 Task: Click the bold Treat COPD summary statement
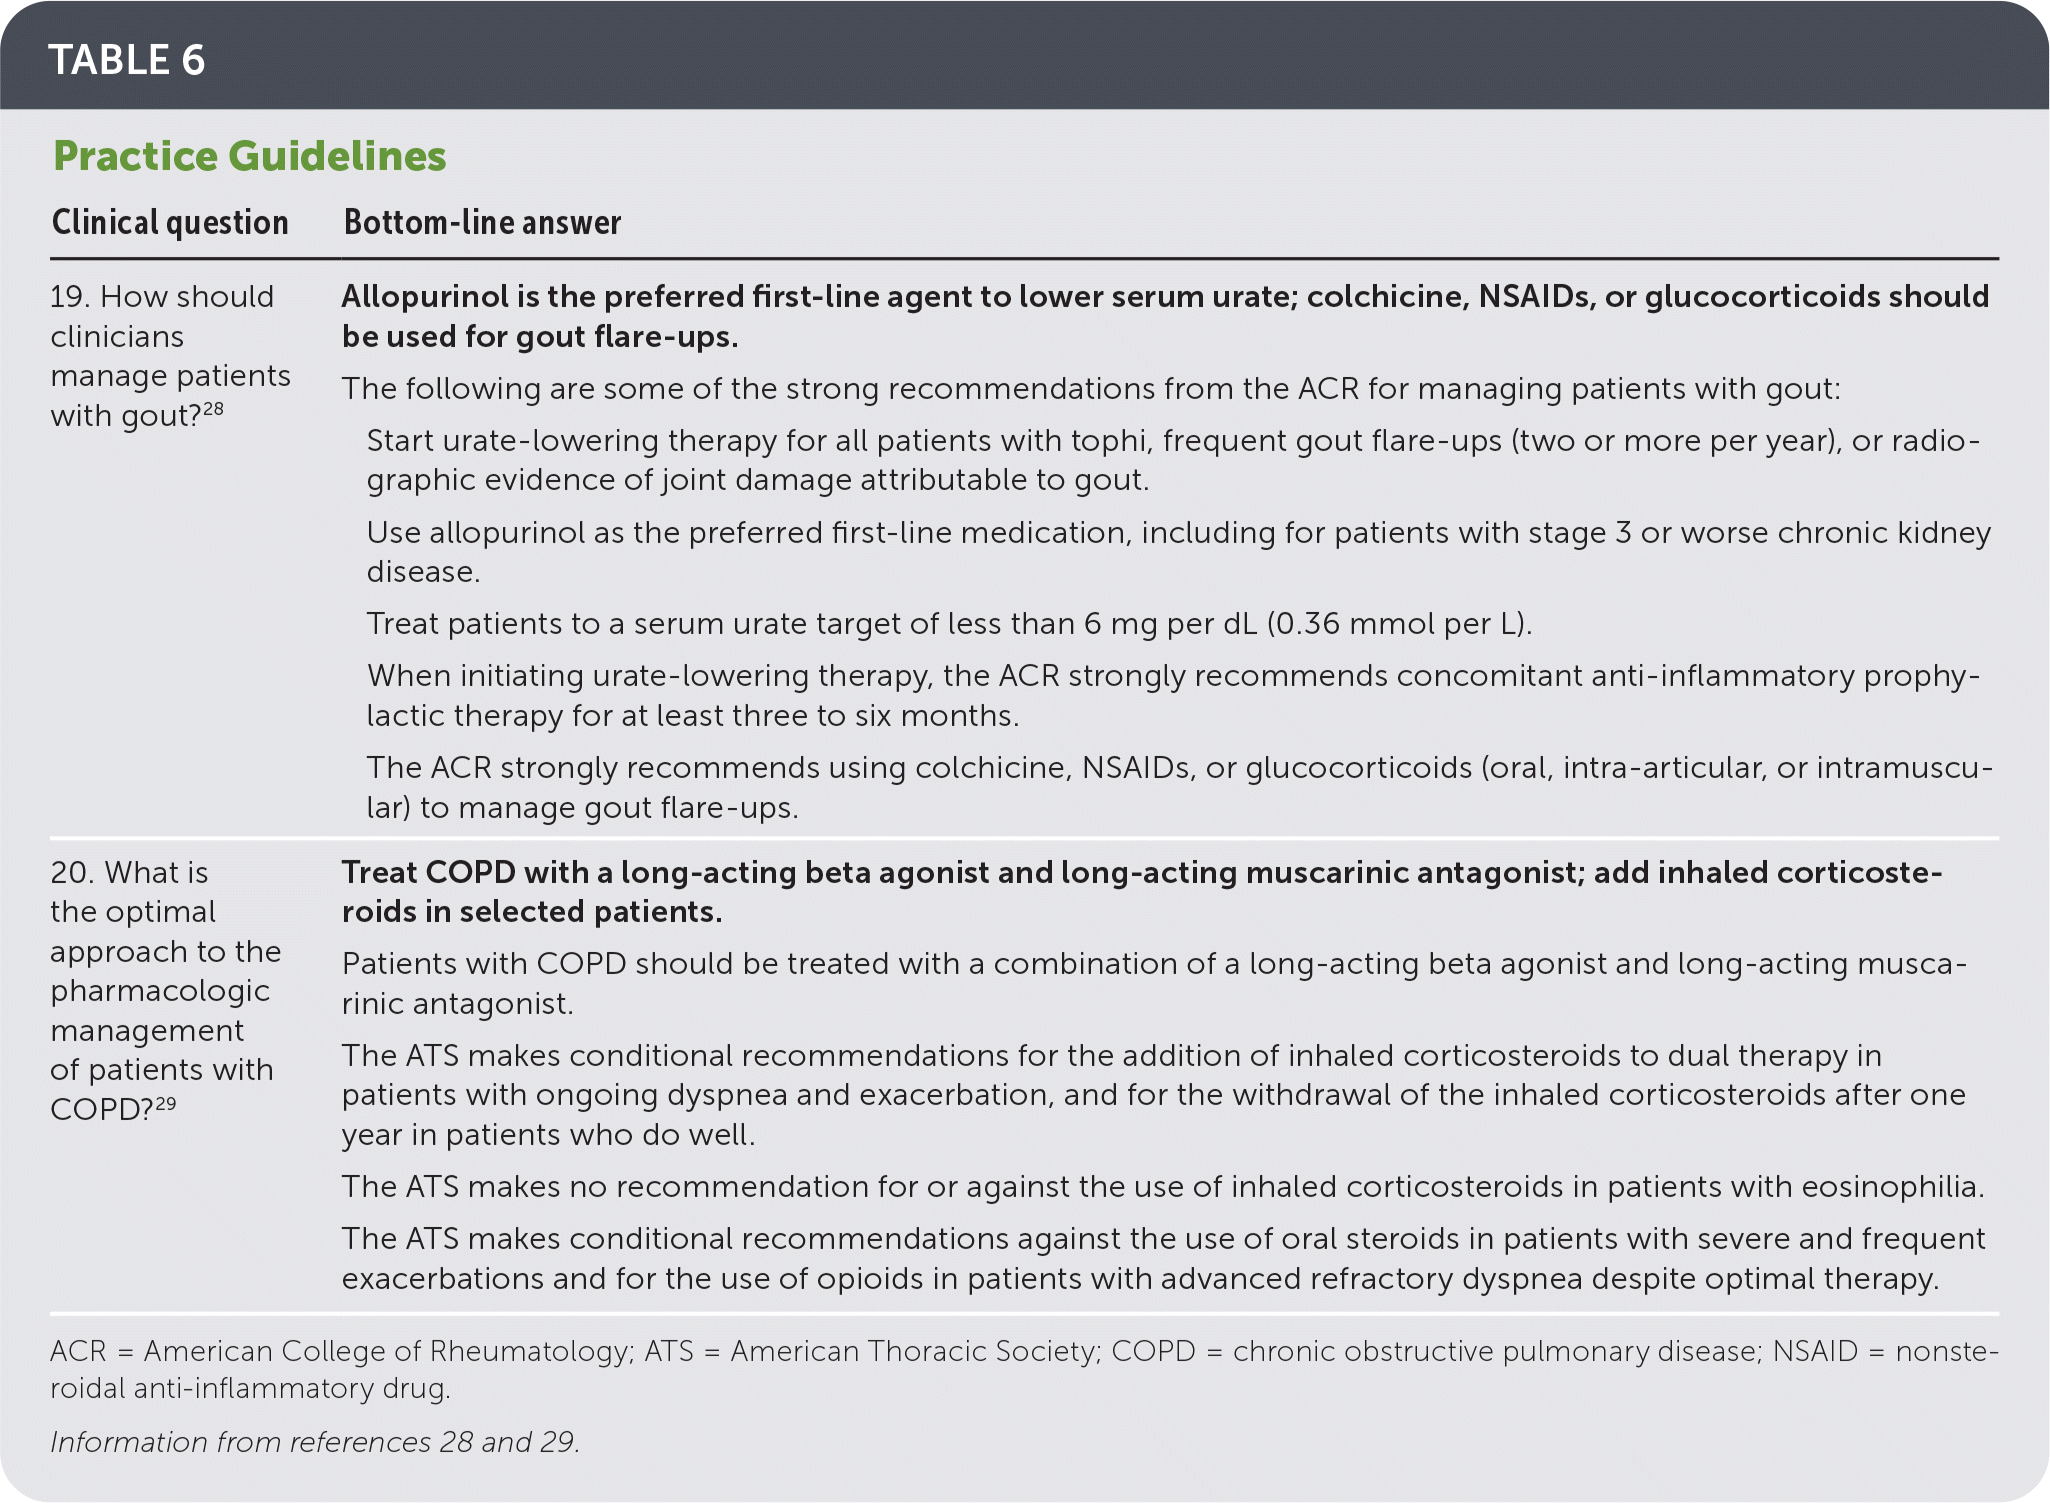click(1141, 891)
